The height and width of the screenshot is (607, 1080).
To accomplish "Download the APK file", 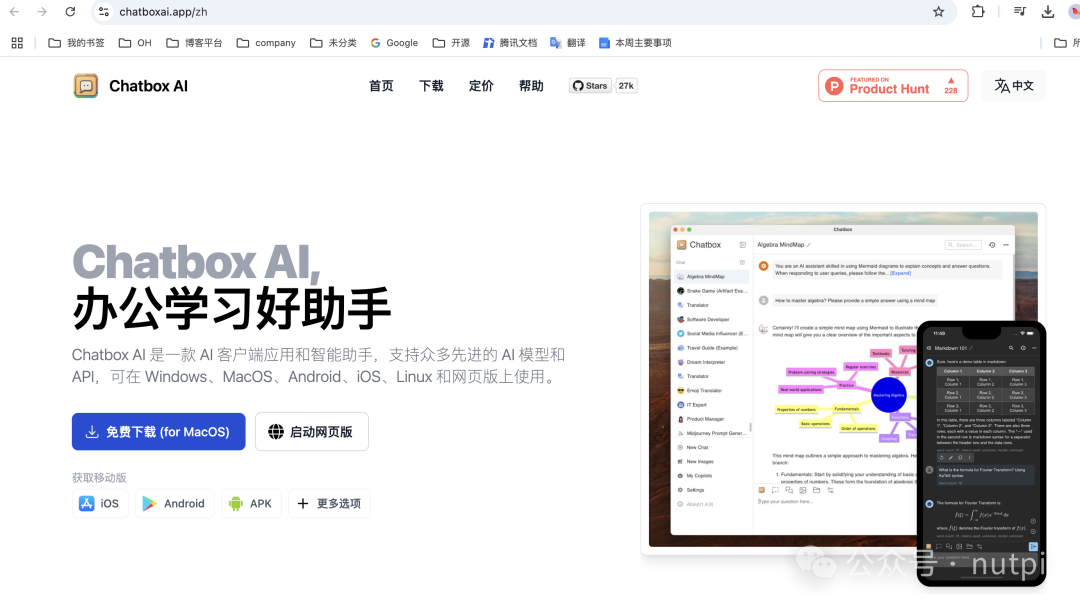I will pyautogui.click(x=251, y=503).
